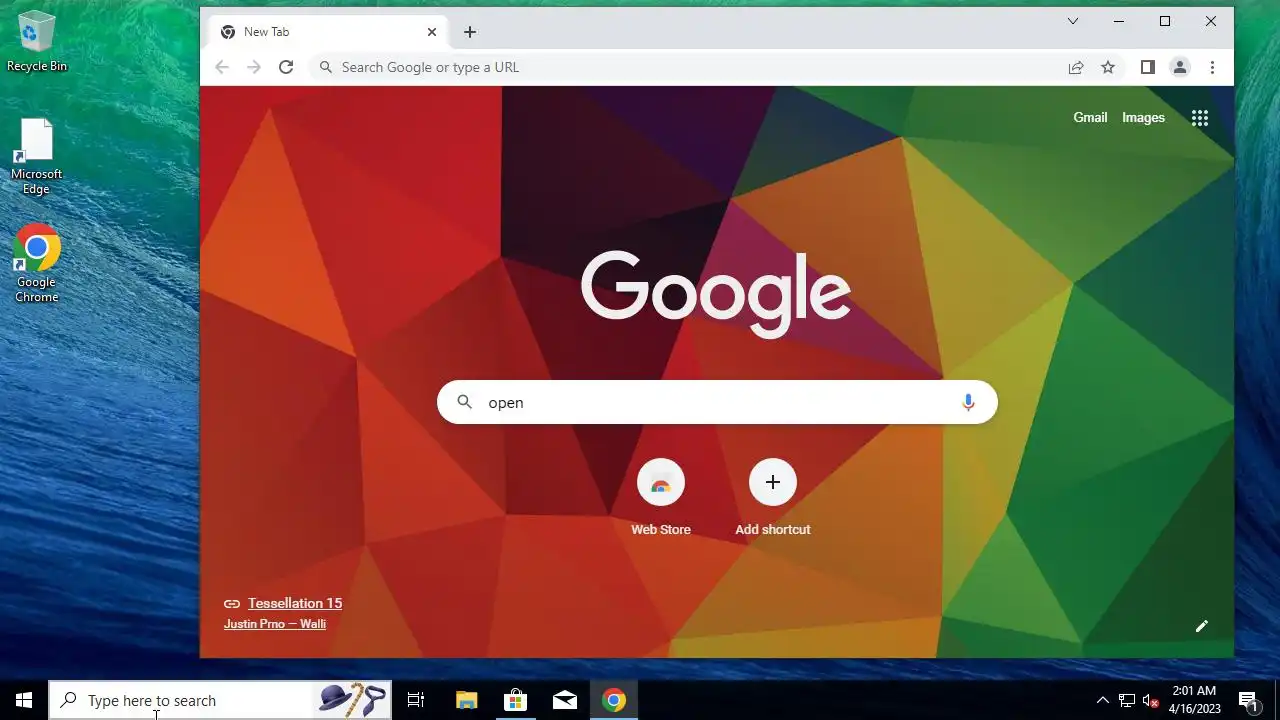
Task: Open a new tab with plus
Action: pos(470,32)
